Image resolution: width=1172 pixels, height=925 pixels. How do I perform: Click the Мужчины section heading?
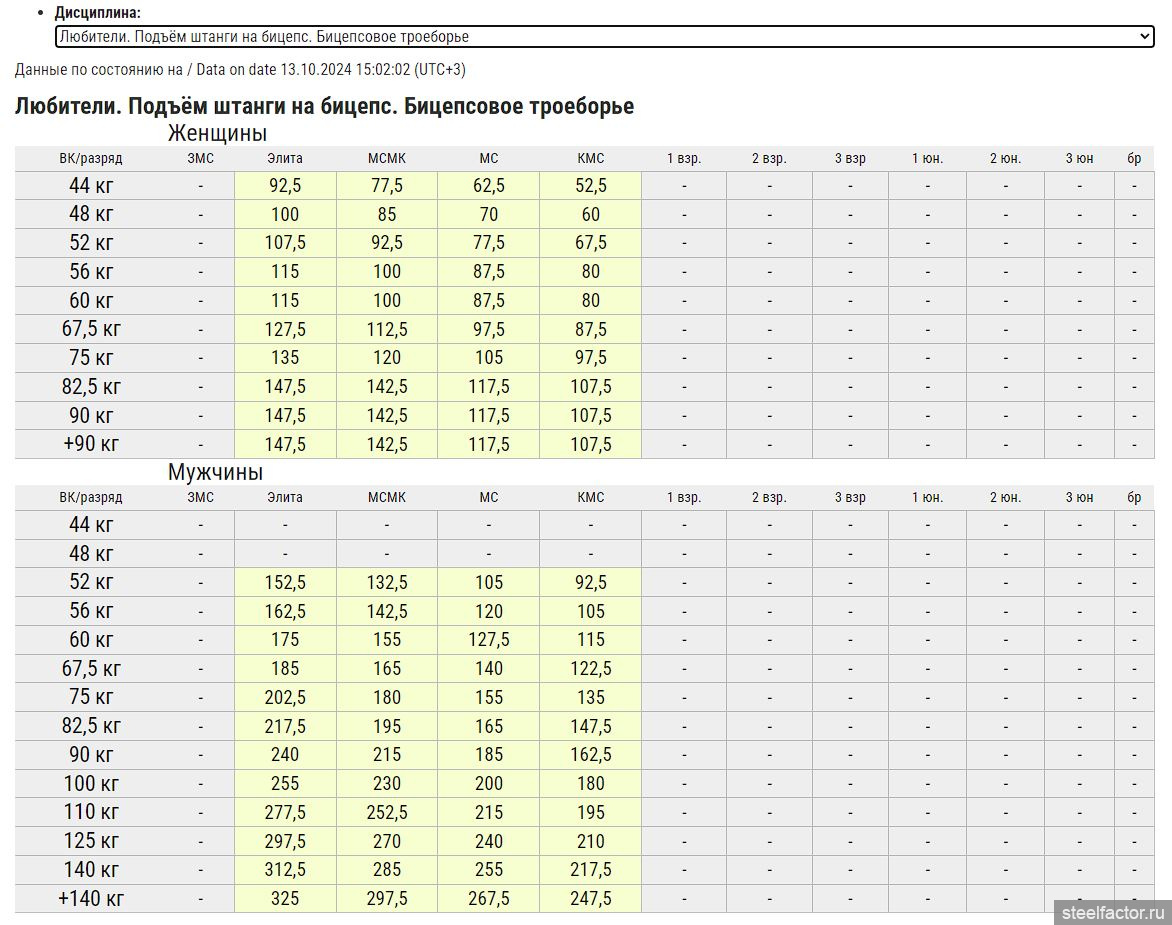click(x=215, y=472)
